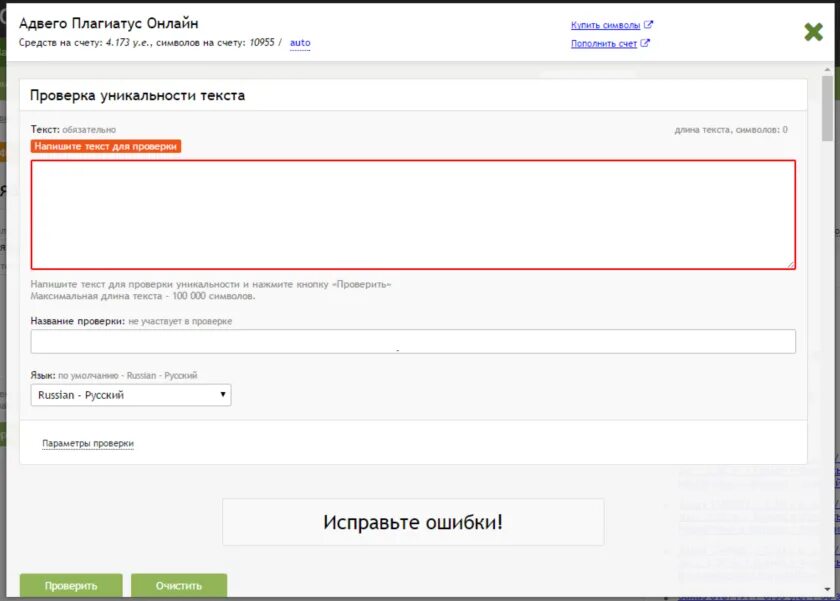The image size is (840, 601).
Task: Click the Исправьте ошибки! message box
Action: [413, 522]
